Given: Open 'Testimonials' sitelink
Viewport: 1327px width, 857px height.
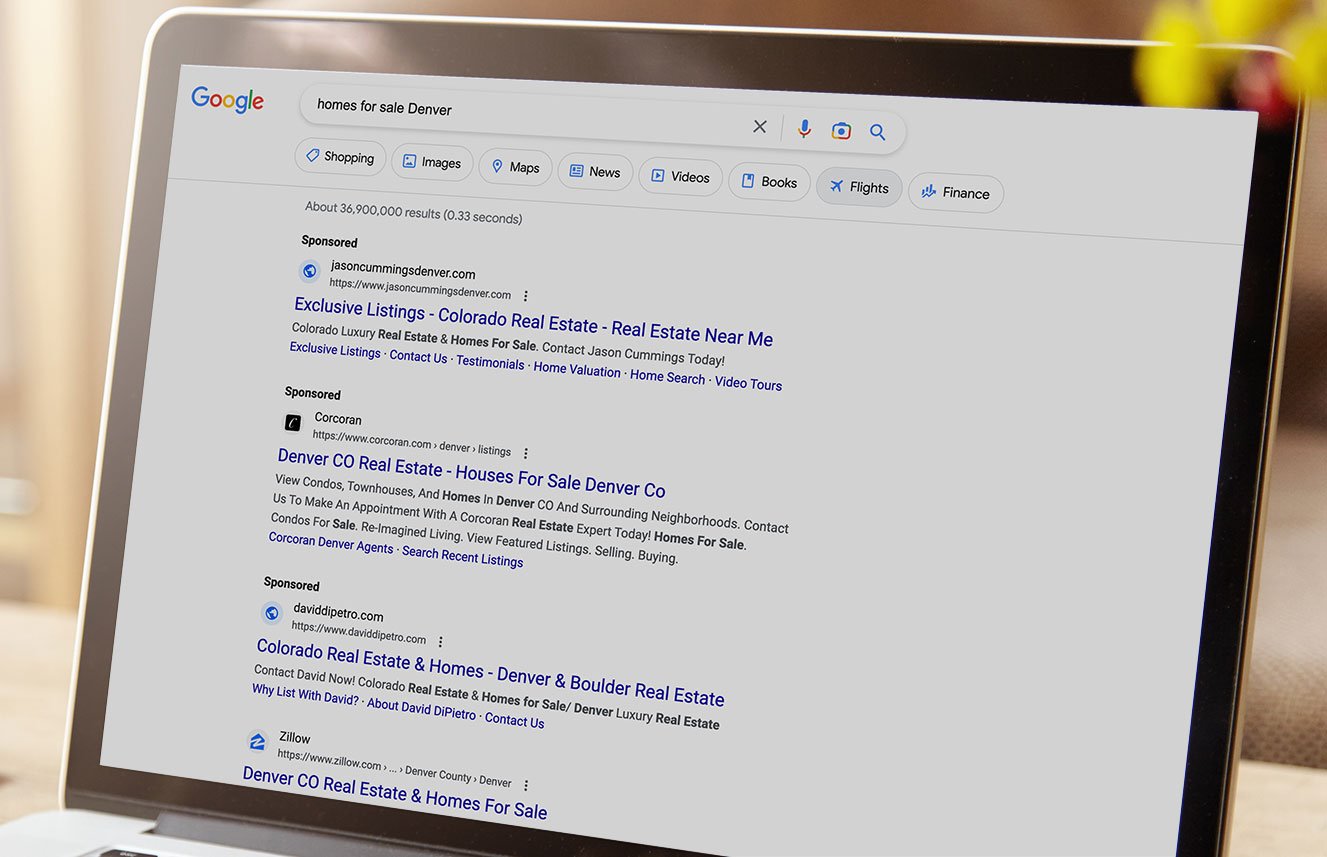Looking at the screenshot, I should point(490,362).
